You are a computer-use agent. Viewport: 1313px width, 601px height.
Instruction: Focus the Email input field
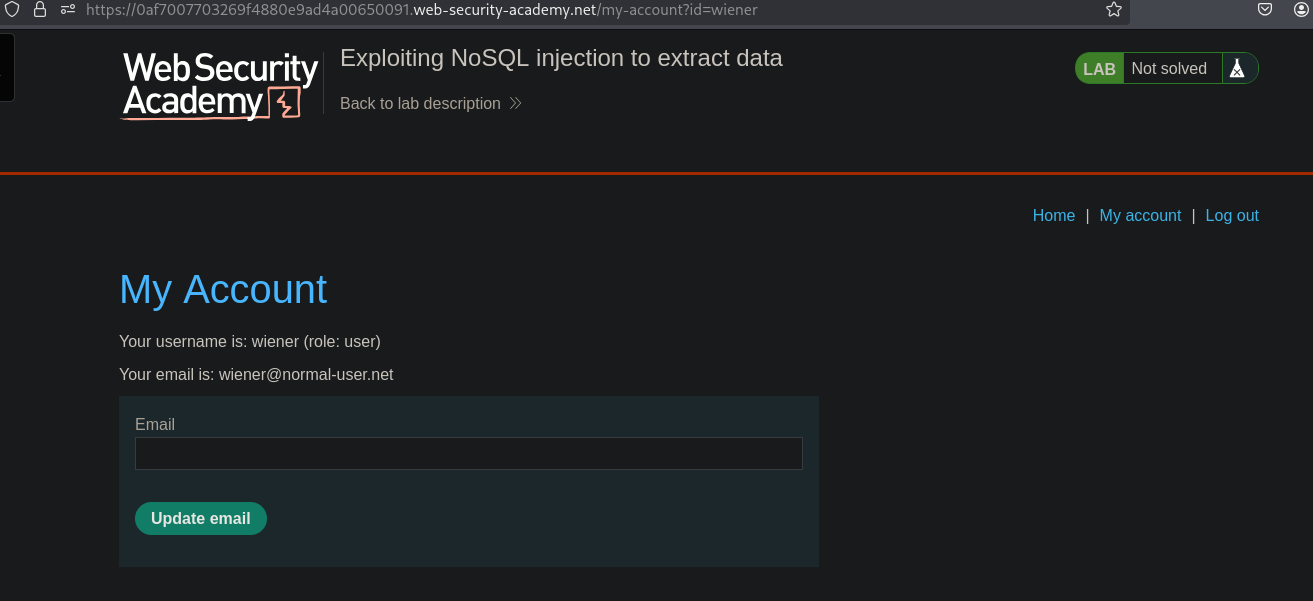click(x=468, y=454)
